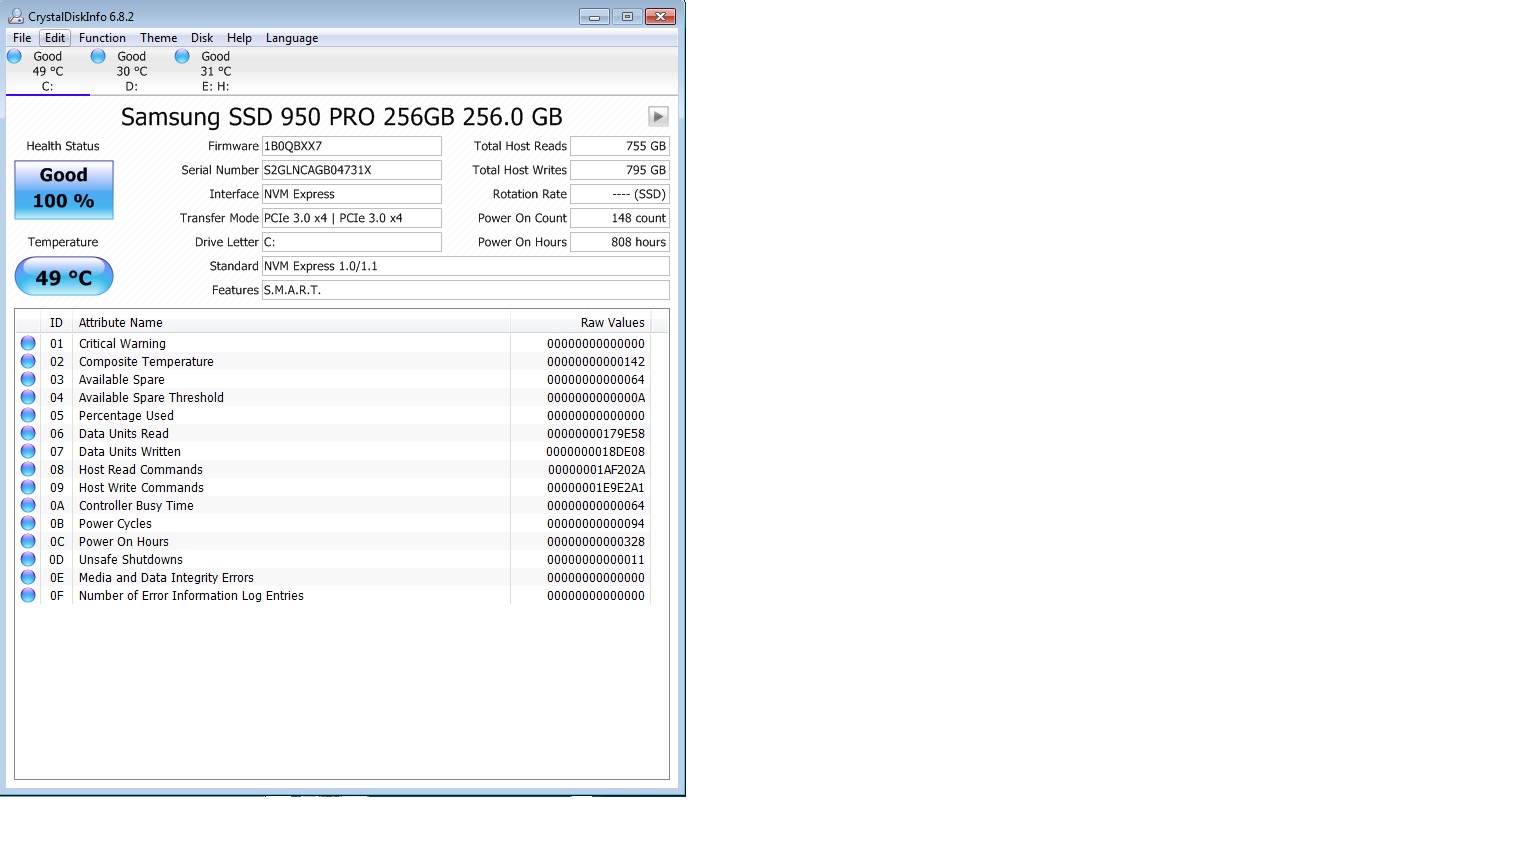Image resolution: width=1536 pixels, height=864 pixels.
Task: Click the status orb for Data Units Written
Action: 28,451
